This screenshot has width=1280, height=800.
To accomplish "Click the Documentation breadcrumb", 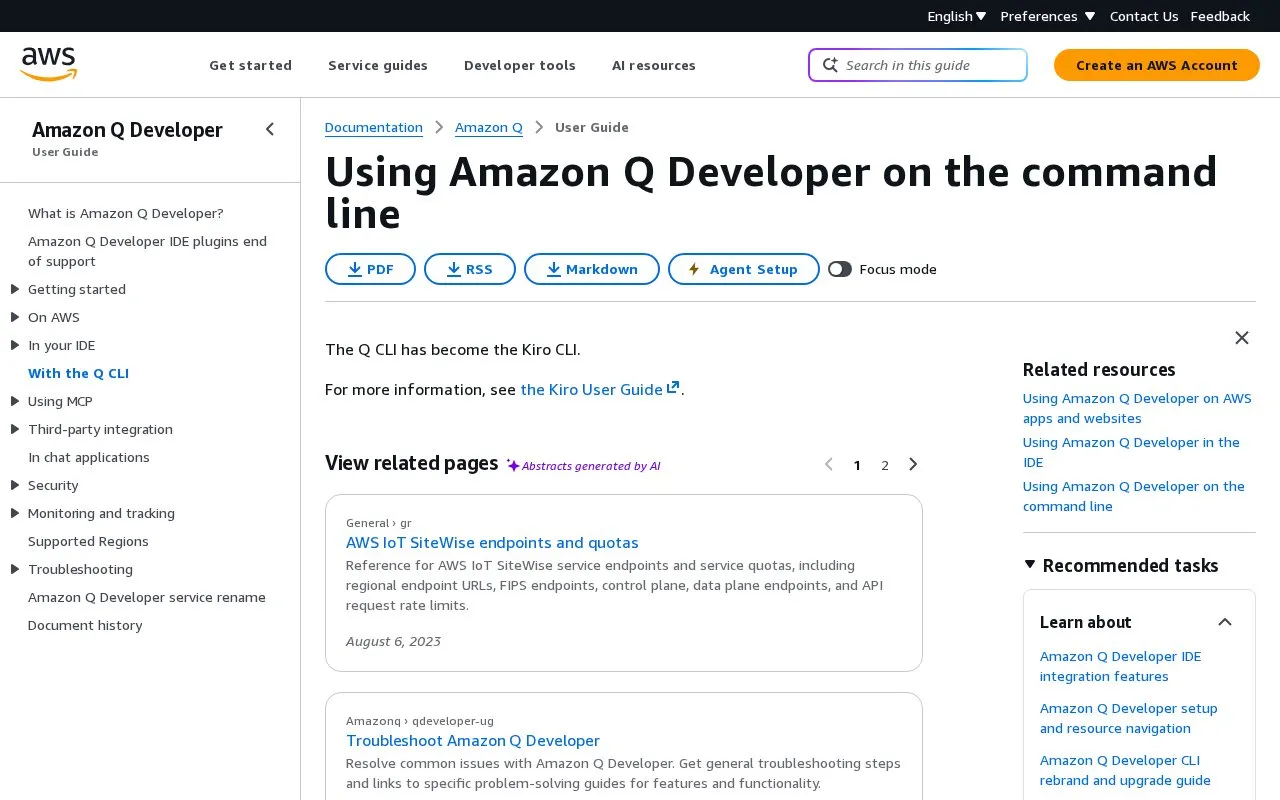I will [x=374, y=127].
